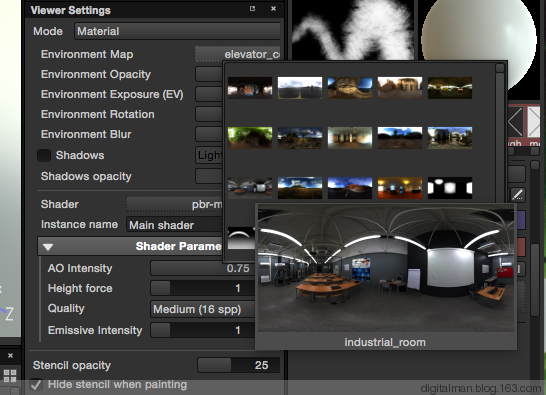Click the brush stroke alpha preview
Viewport: 546px width, 395px height.
[x=352, y=30]
